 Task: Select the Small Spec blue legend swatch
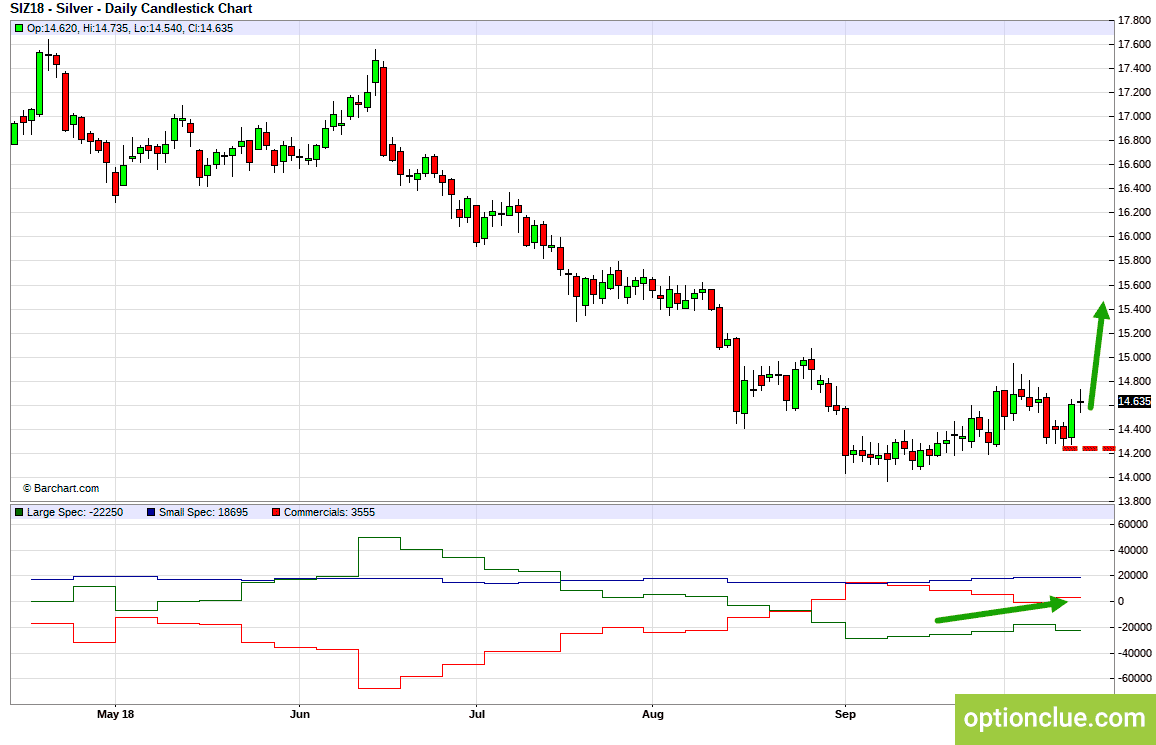click(x=150, y=513)
